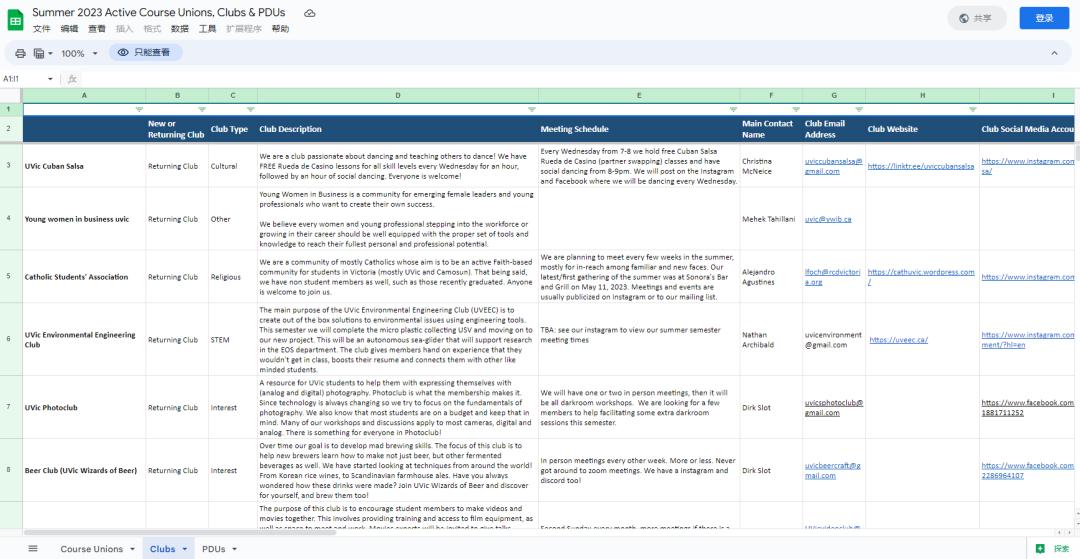Image resolution: width=1080 pixels, height=559 pixels.
Task: Open the filter in column E row 1
Action: pyautogui.click(x=734, y=109)
